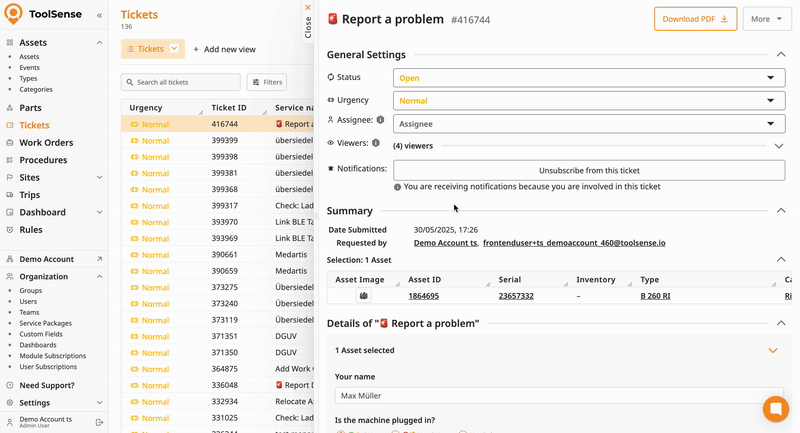Click the ToolSense logo icon

point(13,14)
